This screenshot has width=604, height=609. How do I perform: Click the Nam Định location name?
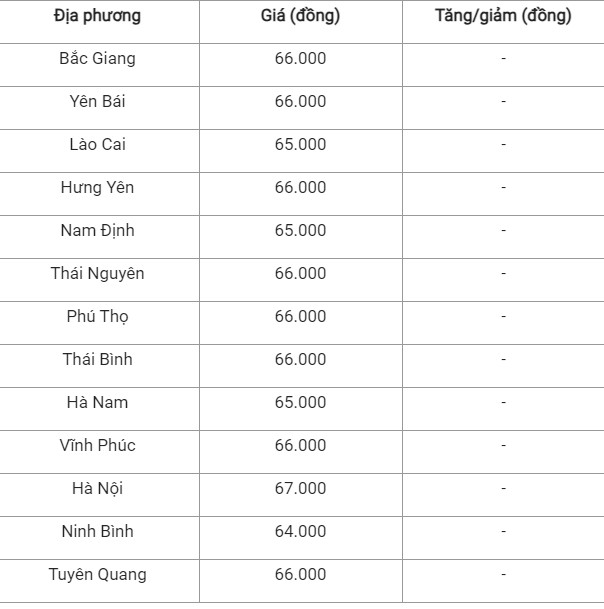point(97,231)
